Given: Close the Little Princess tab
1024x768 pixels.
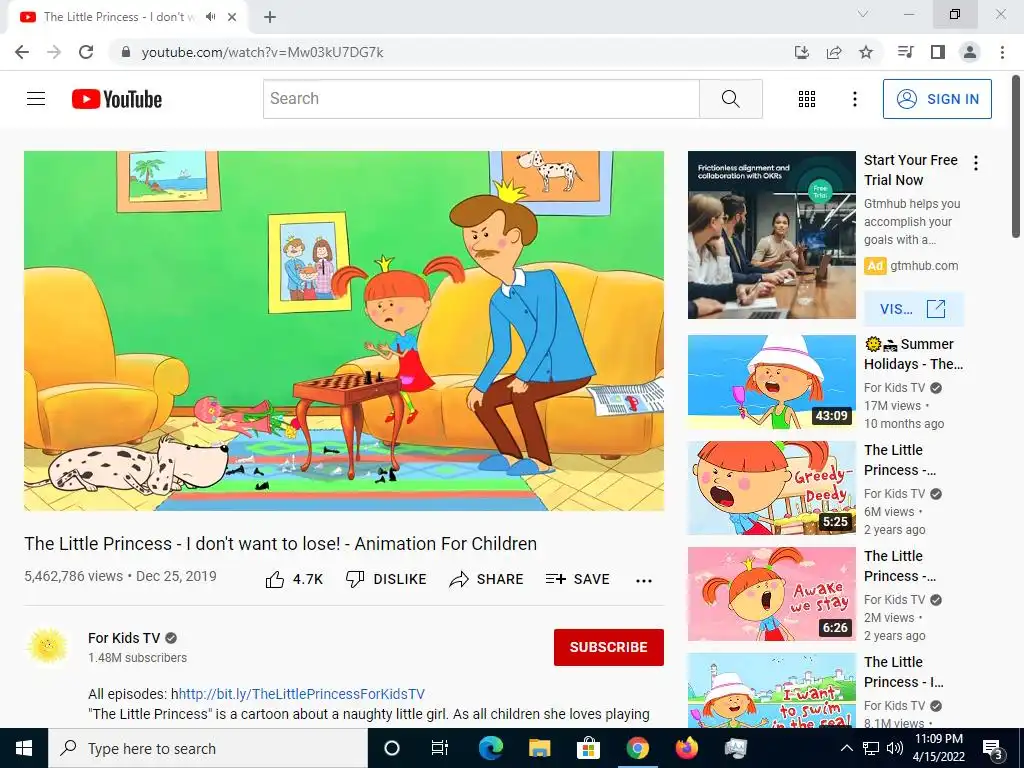Looking at the screenshot, I should click(x=232, y=17).
